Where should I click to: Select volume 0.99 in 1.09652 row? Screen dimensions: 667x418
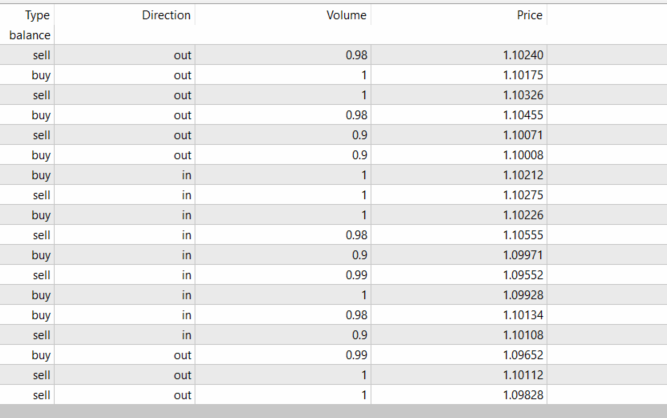(356, 355)
